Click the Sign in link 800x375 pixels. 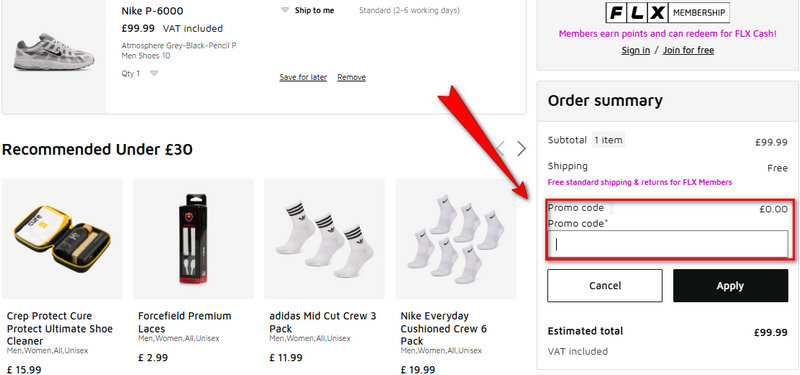coord(636,50)
